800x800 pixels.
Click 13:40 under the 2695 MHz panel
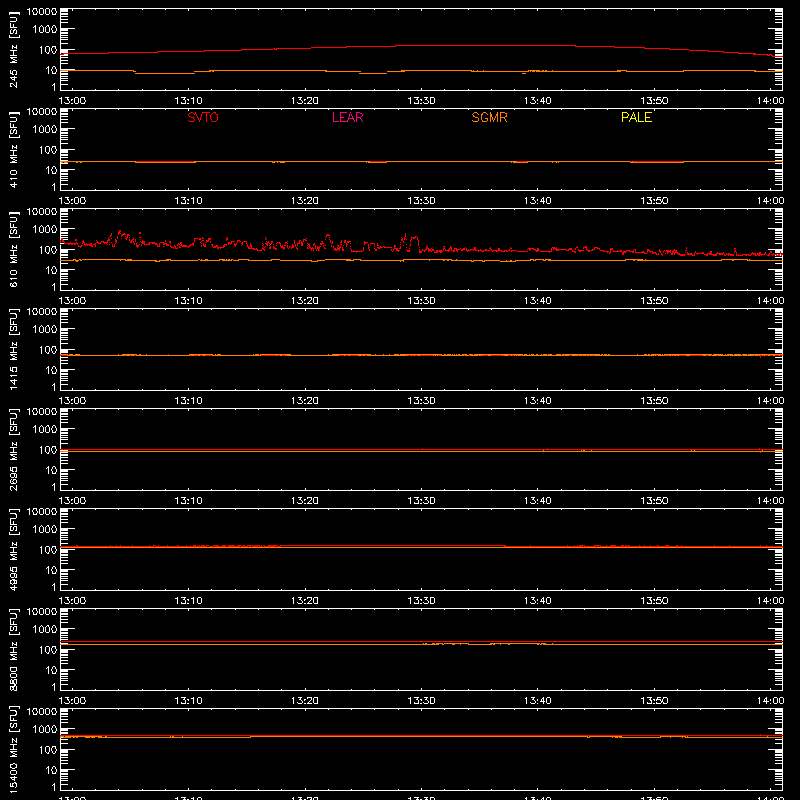pyautogui.click(x=538, y=501)
